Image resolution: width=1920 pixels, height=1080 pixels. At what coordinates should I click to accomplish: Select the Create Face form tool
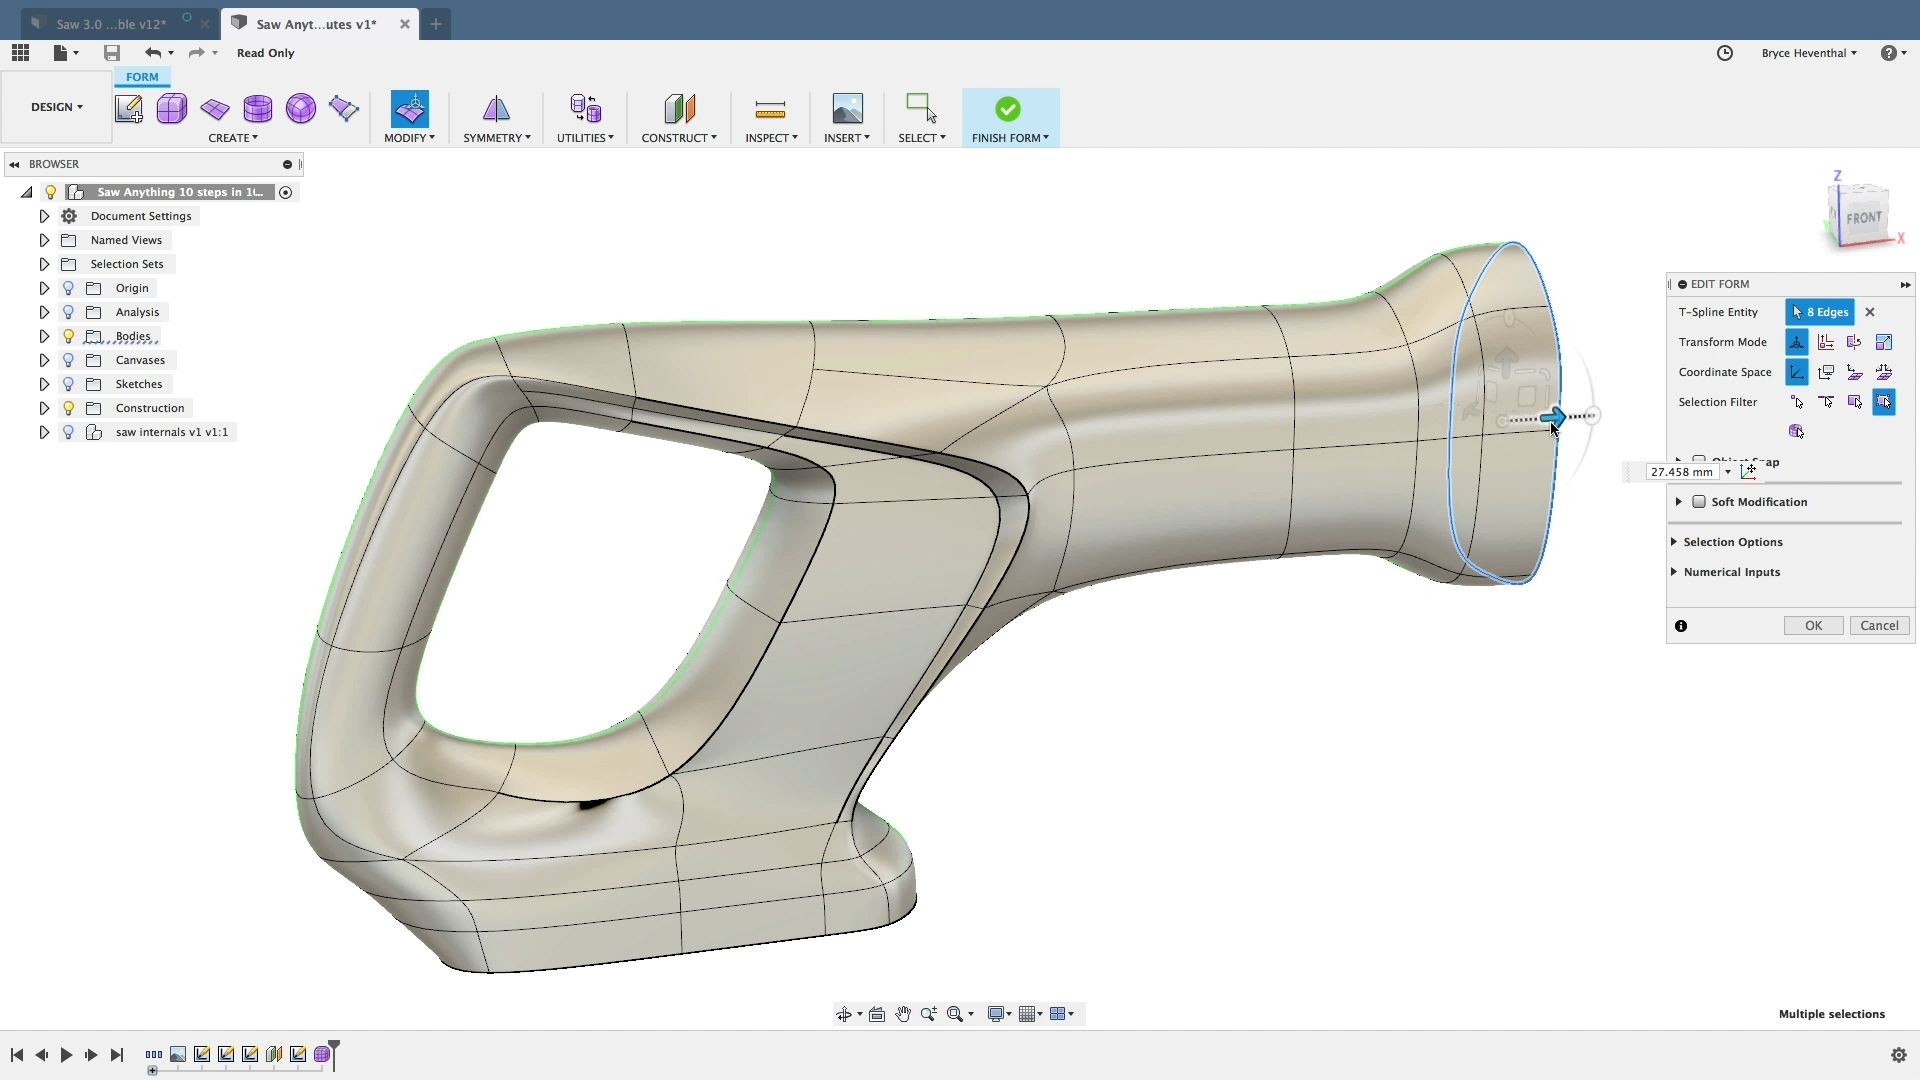pyautogui.click(x=343, y=108)
